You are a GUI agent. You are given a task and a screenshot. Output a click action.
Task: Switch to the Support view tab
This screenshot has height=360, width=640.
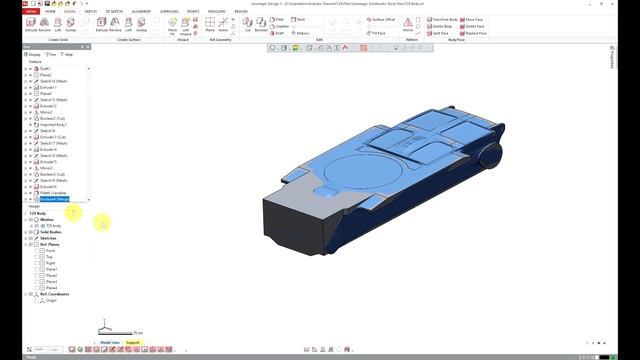[133, 342]
